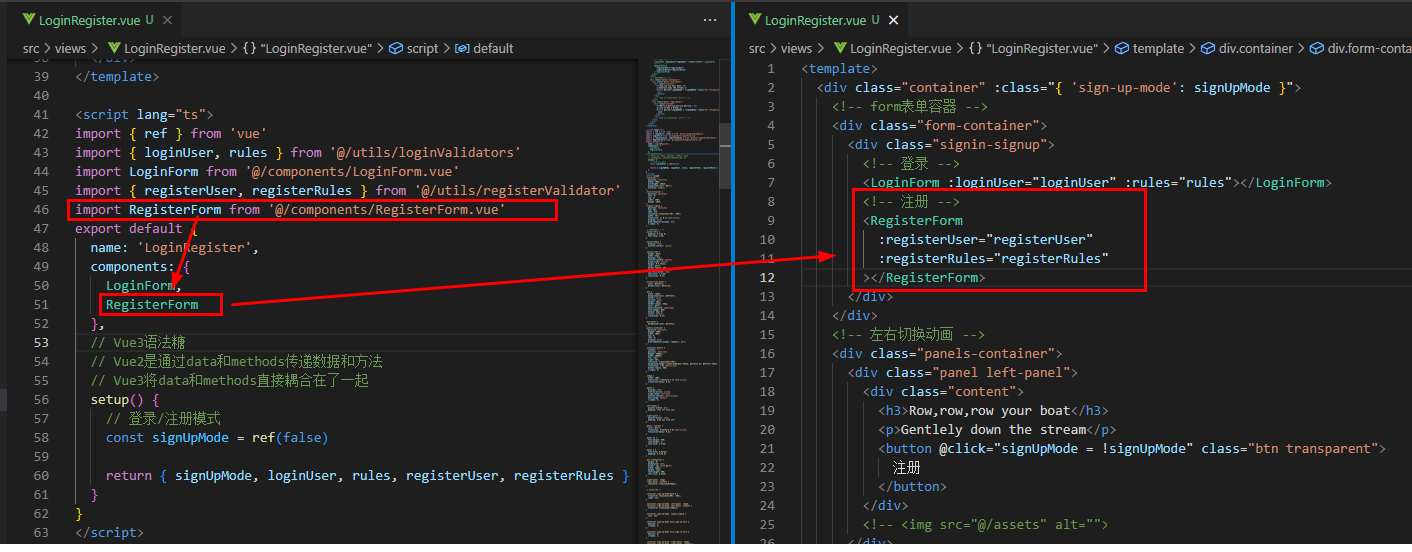Click "name: 'LoginRegister'," line
The height and width of the screenshot is (552, 1412).
175,247
